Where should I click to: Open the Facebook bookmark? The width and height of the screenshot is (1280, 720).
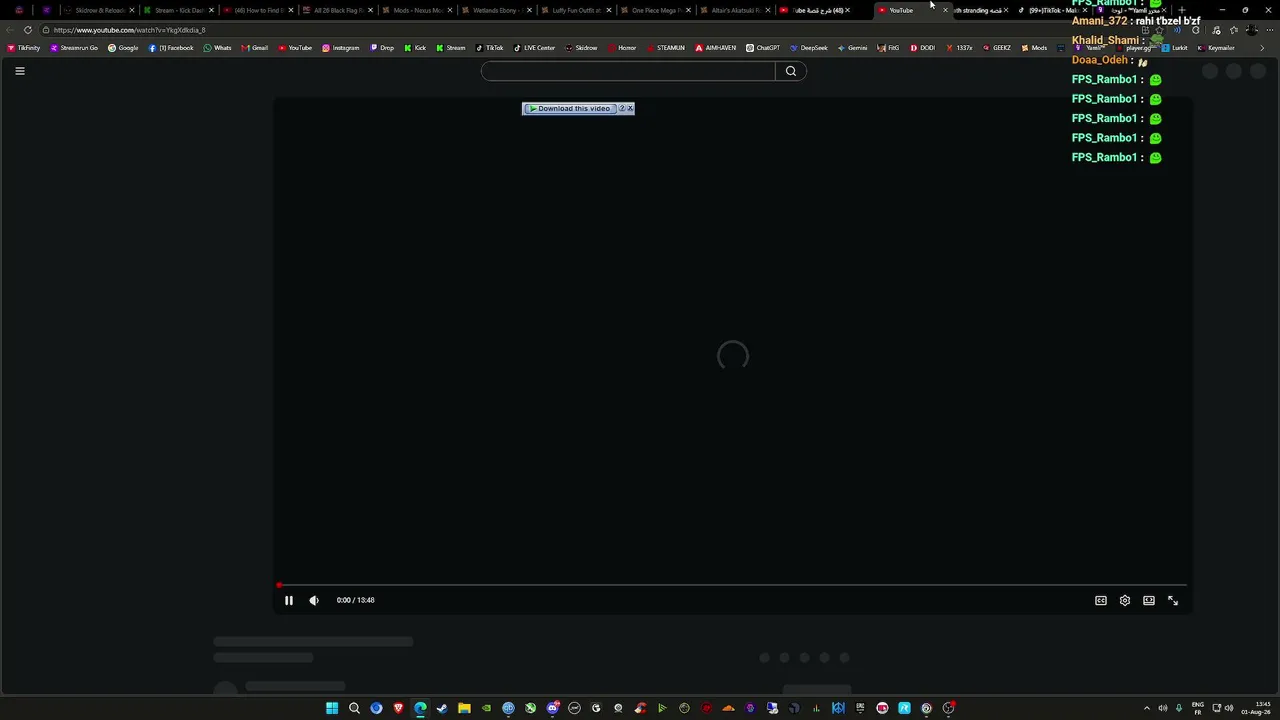click(x=171, y=48)
